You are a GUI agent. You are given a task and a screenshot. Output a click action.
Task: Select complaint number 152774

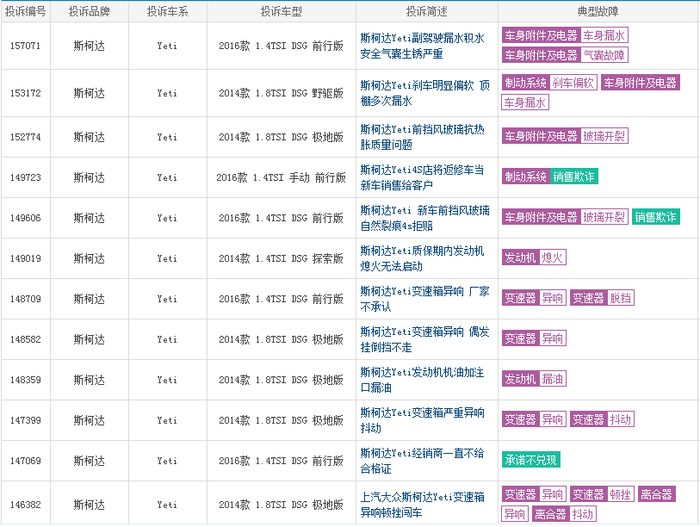[25, 137]
